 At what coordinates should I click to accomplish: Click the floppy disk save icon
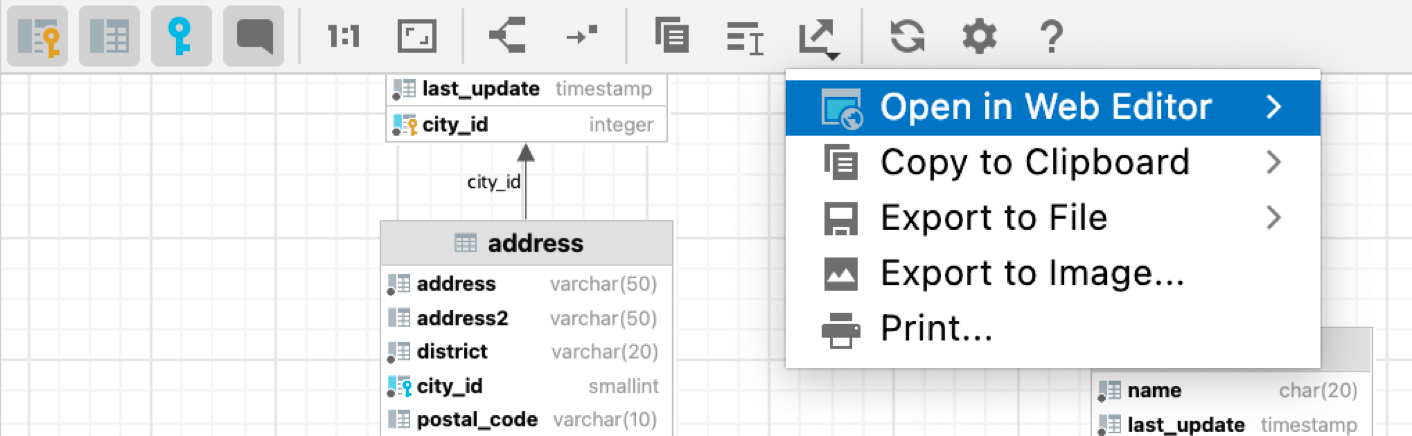coord(841,218)
